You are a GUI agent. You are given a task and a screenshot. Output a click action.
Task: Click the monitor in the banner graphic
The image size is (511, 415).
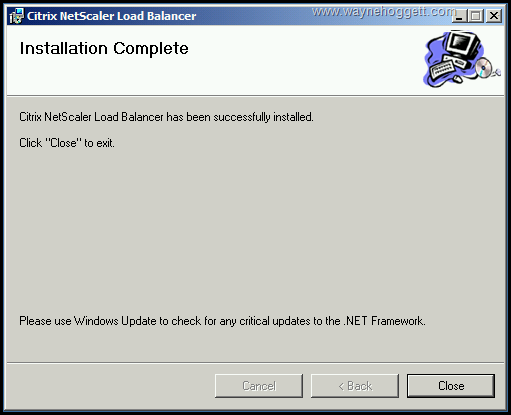[462, 43]
